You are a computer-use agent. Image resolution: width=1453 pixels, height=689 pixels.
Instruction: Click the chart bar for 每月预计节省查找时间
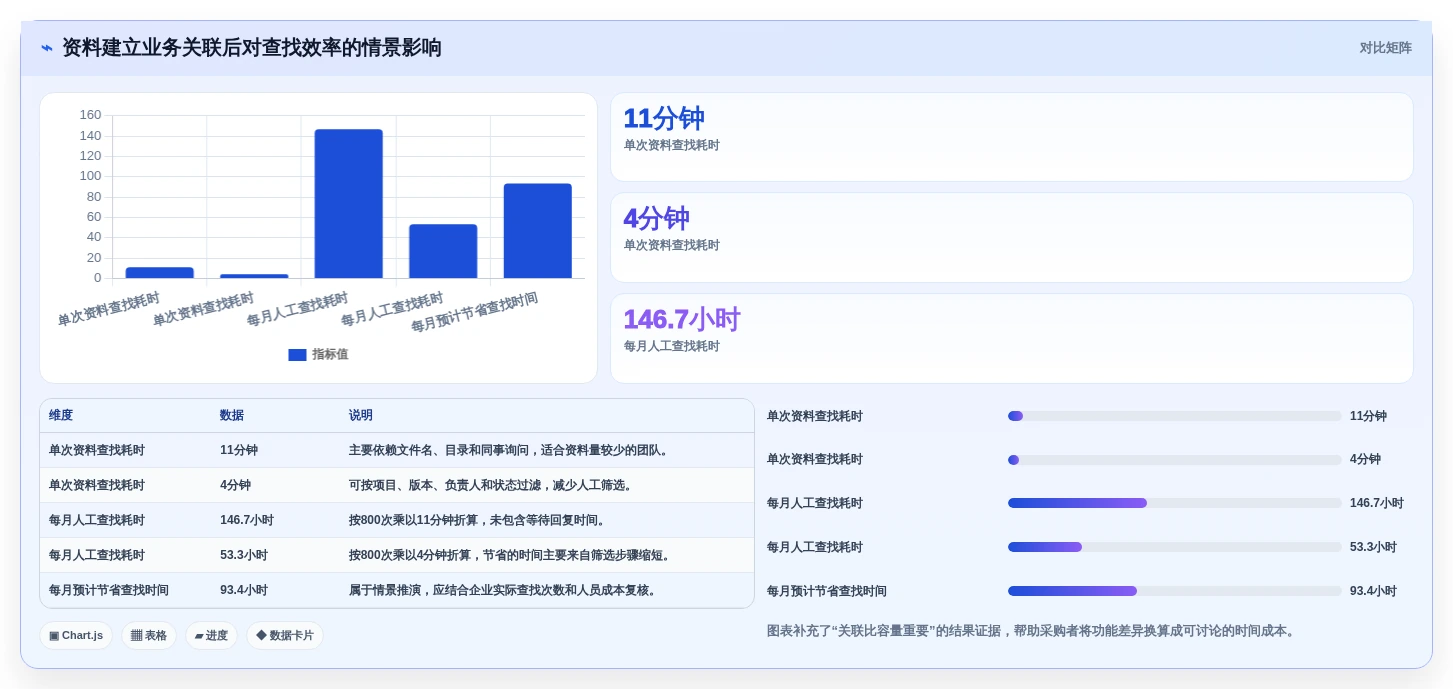pyautogui.click(x=537, y=230)
